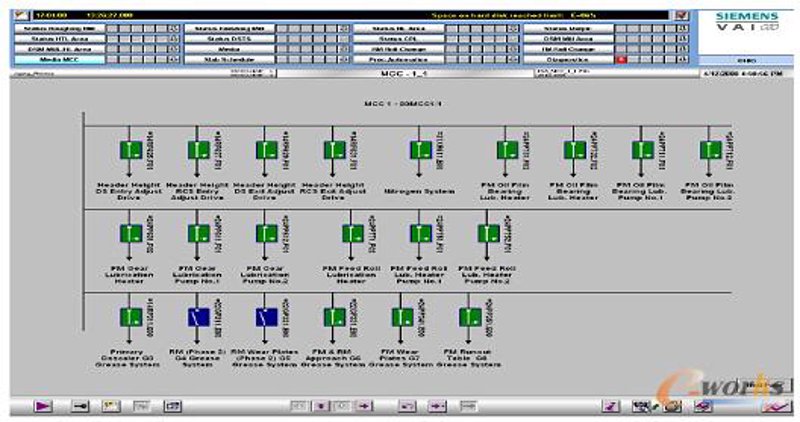This screenshot has height=422, width=800.
Task: Click the Status HTL Area button
Action: pos(59,39)
